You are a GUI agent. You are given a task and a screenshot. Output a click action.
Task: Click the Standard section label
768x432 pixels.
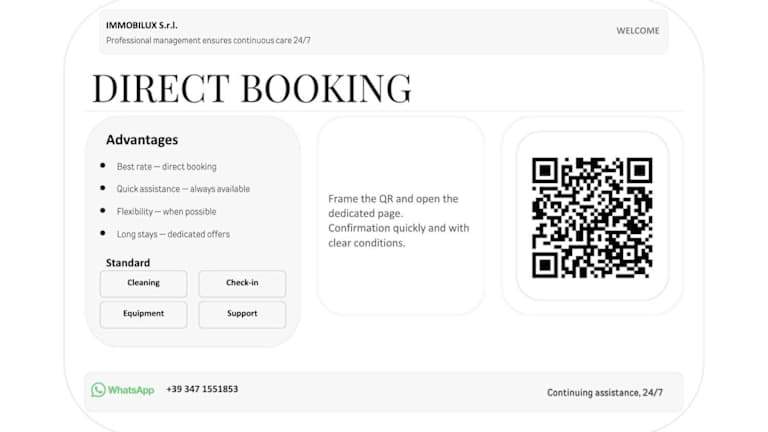pos(128,263)
